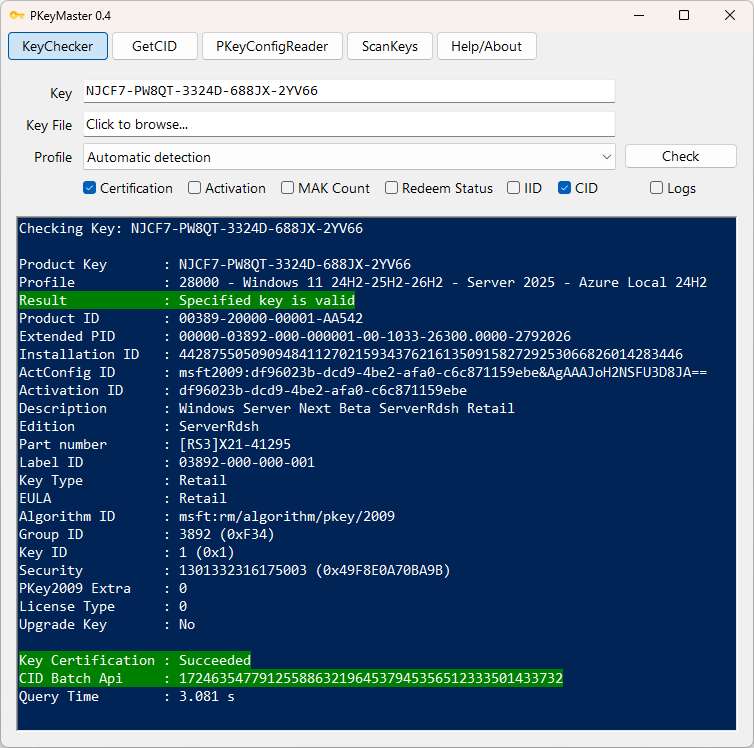Viewport: 754px width, 748px height.
Task: Click Product ID value 00389-20000-00001-AA542
Action: coord(271,318)
